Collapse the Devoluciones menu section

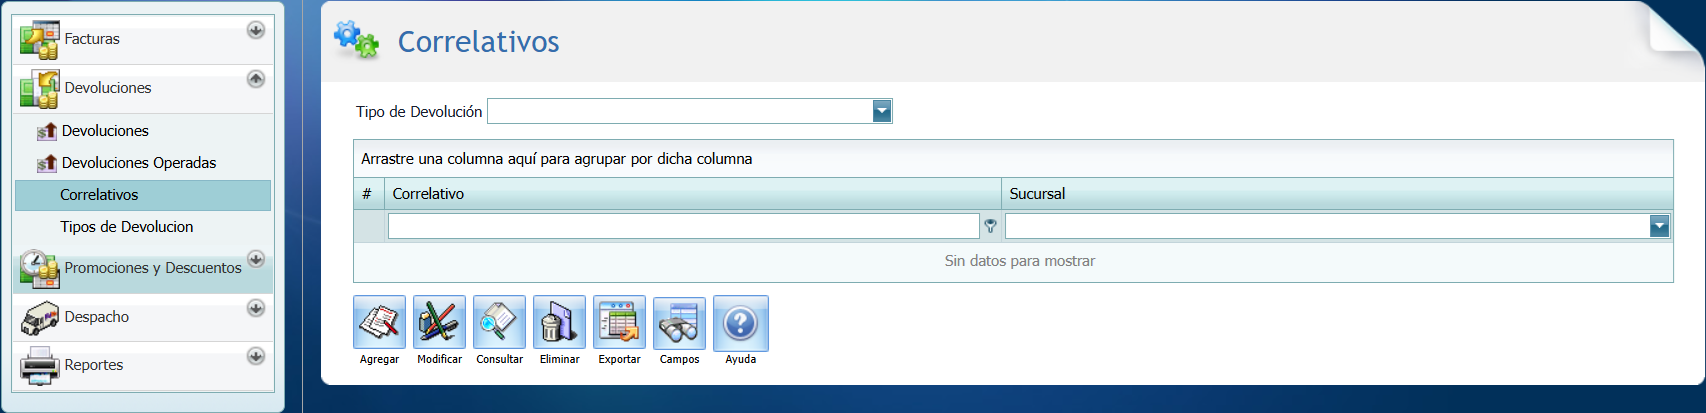[x=256, y=78]
